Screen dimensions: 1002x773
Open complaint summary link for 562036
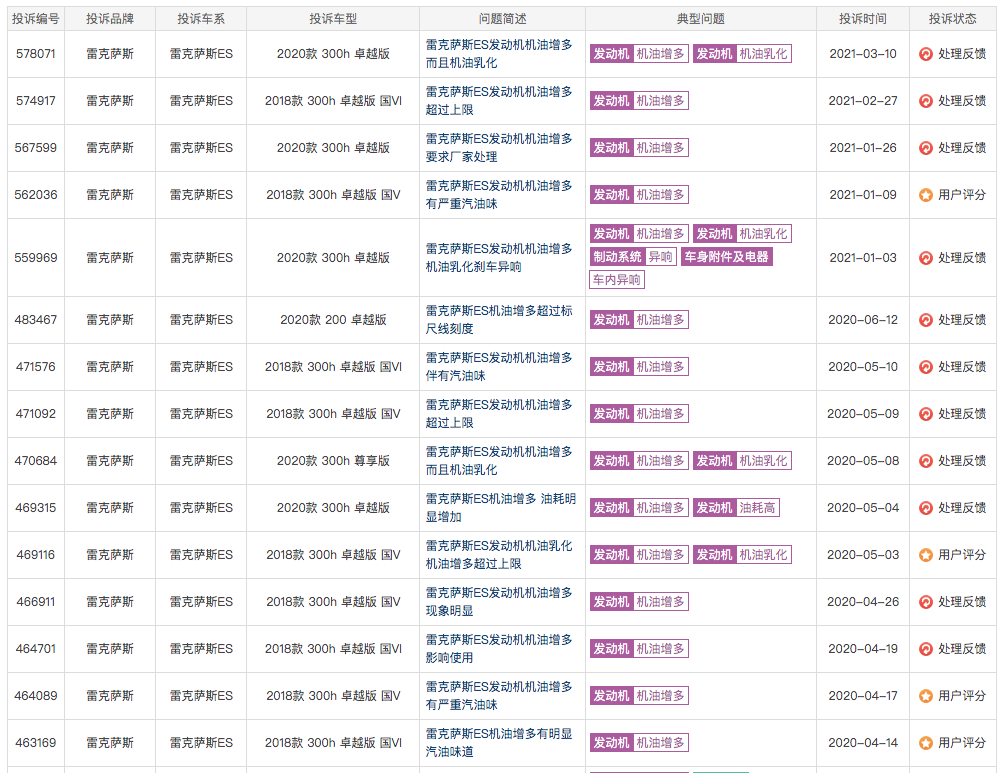[499, 195]
